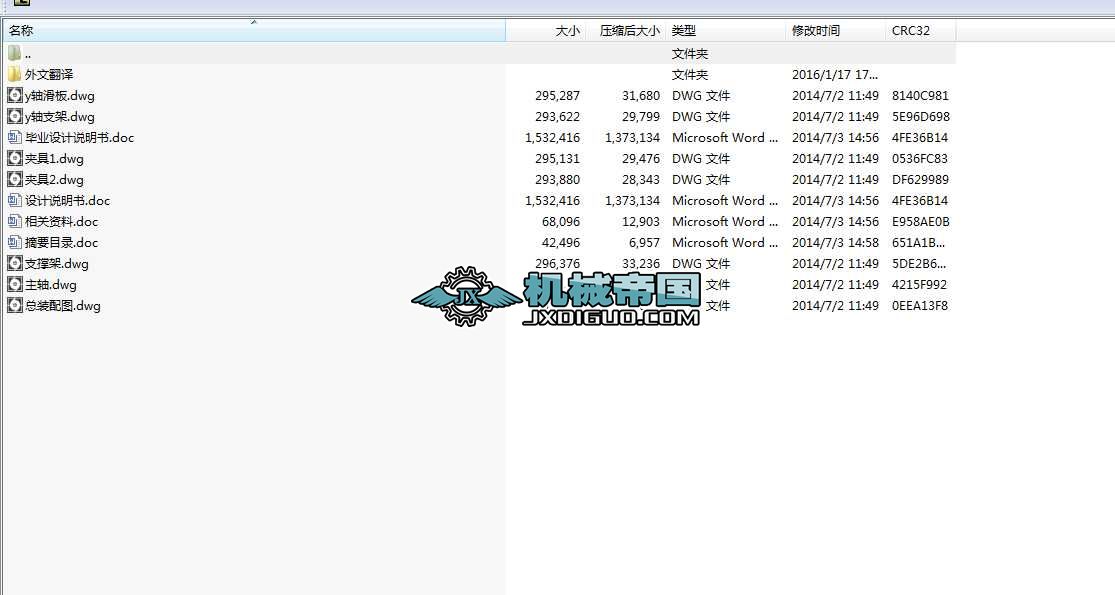
Task: Sort by the 大小 column header
Action: tap(546, 31)
